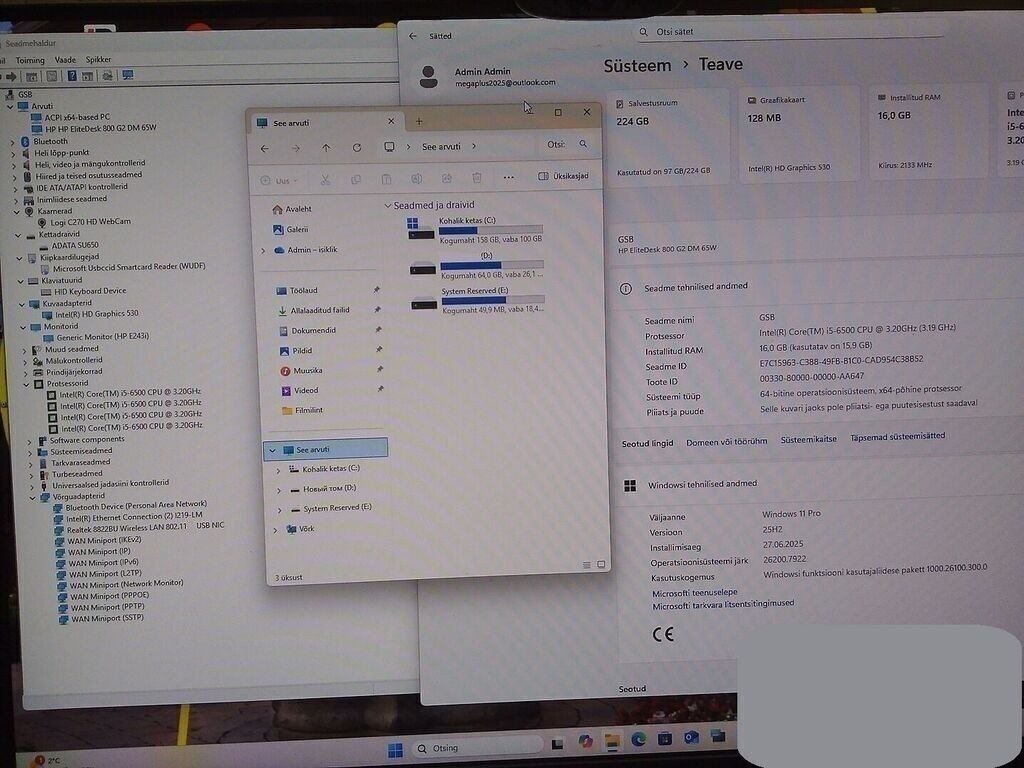Open the Graafikakaart 128 MB card
The width and height of the screenshot is (1024, 768).
click(799, 133)
